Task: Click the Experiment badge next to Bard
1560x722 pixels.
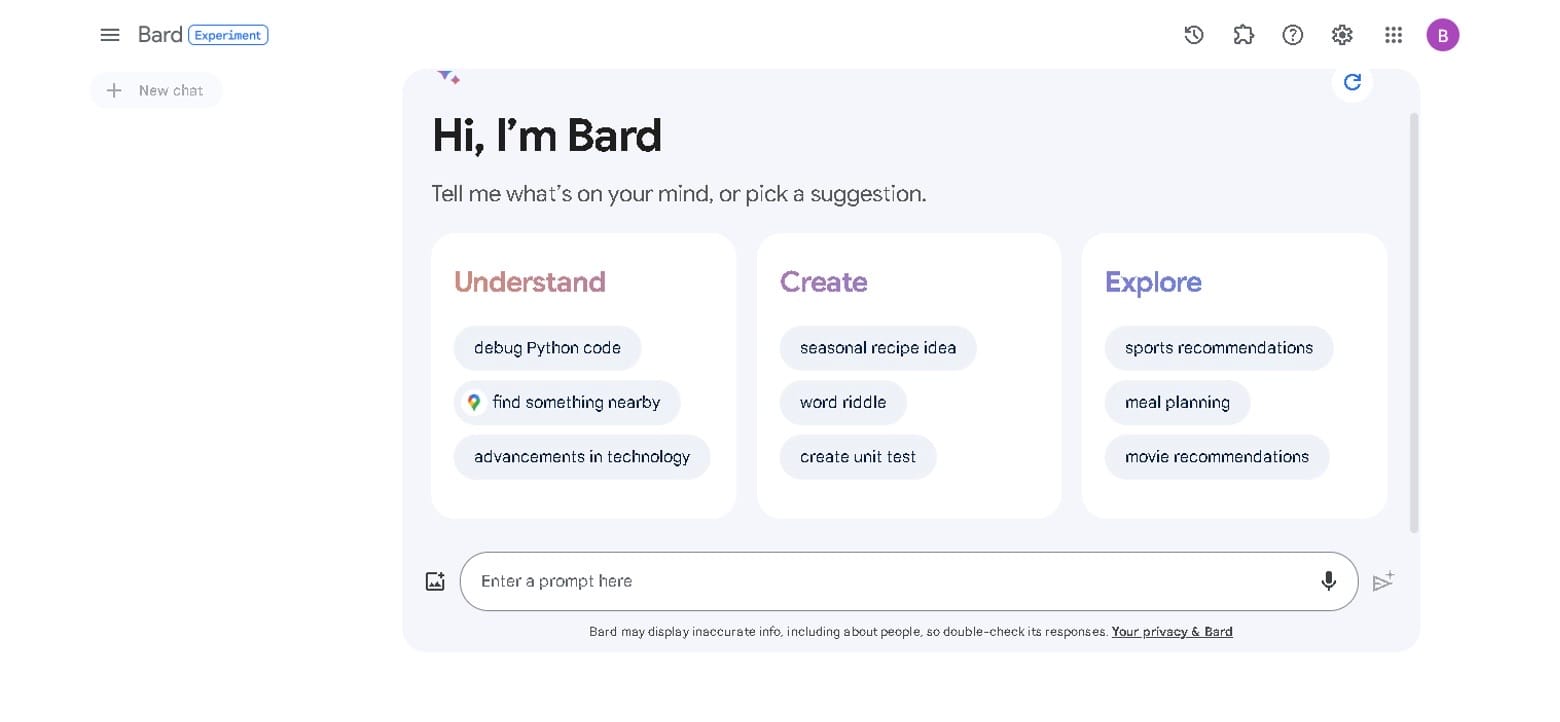Action: pos(228,34)
